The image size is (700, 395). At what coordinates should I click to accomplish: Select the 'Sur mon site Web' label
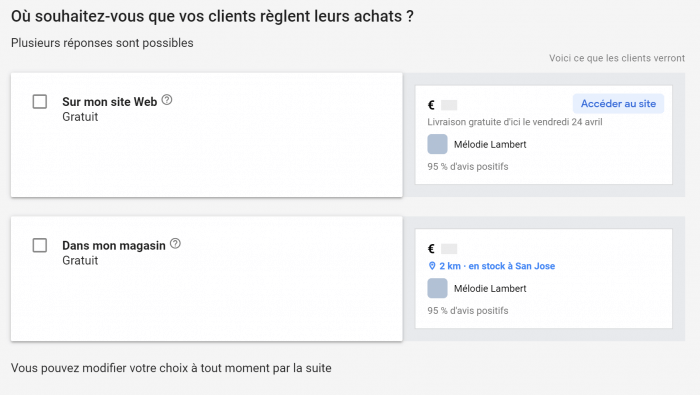109,102
